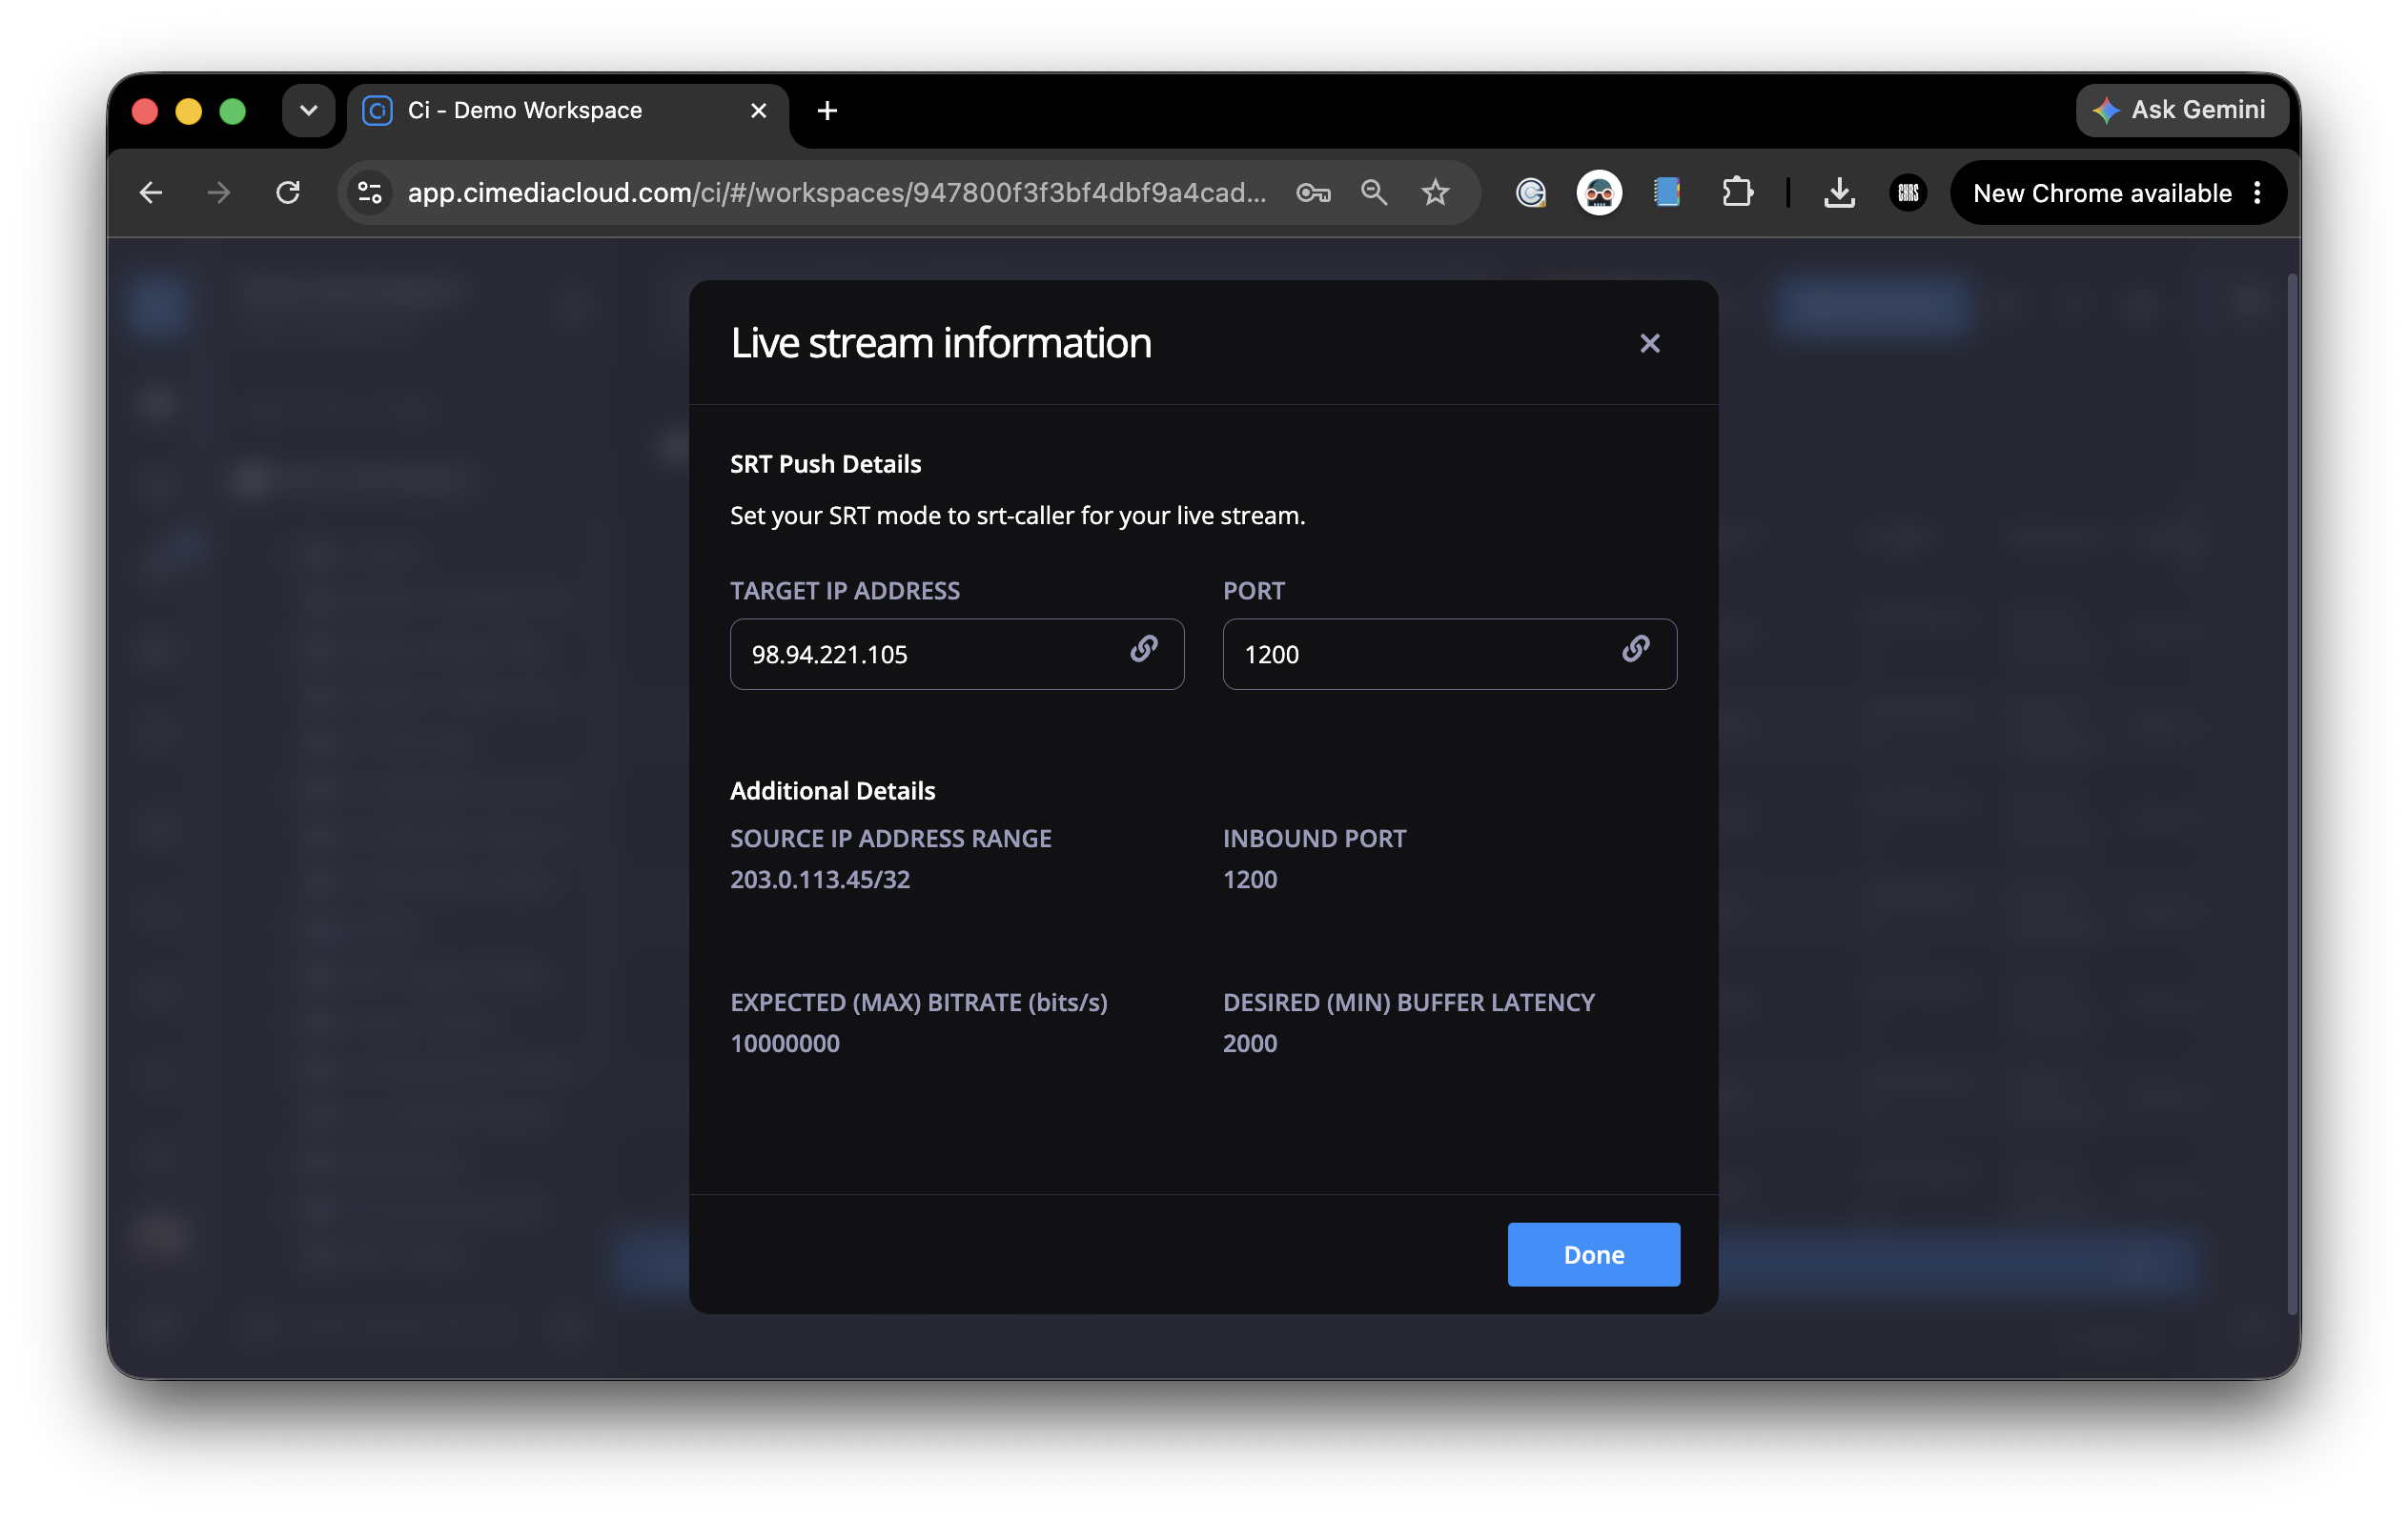
Task: Select the Target IP Address field
Action: point(957,654)
